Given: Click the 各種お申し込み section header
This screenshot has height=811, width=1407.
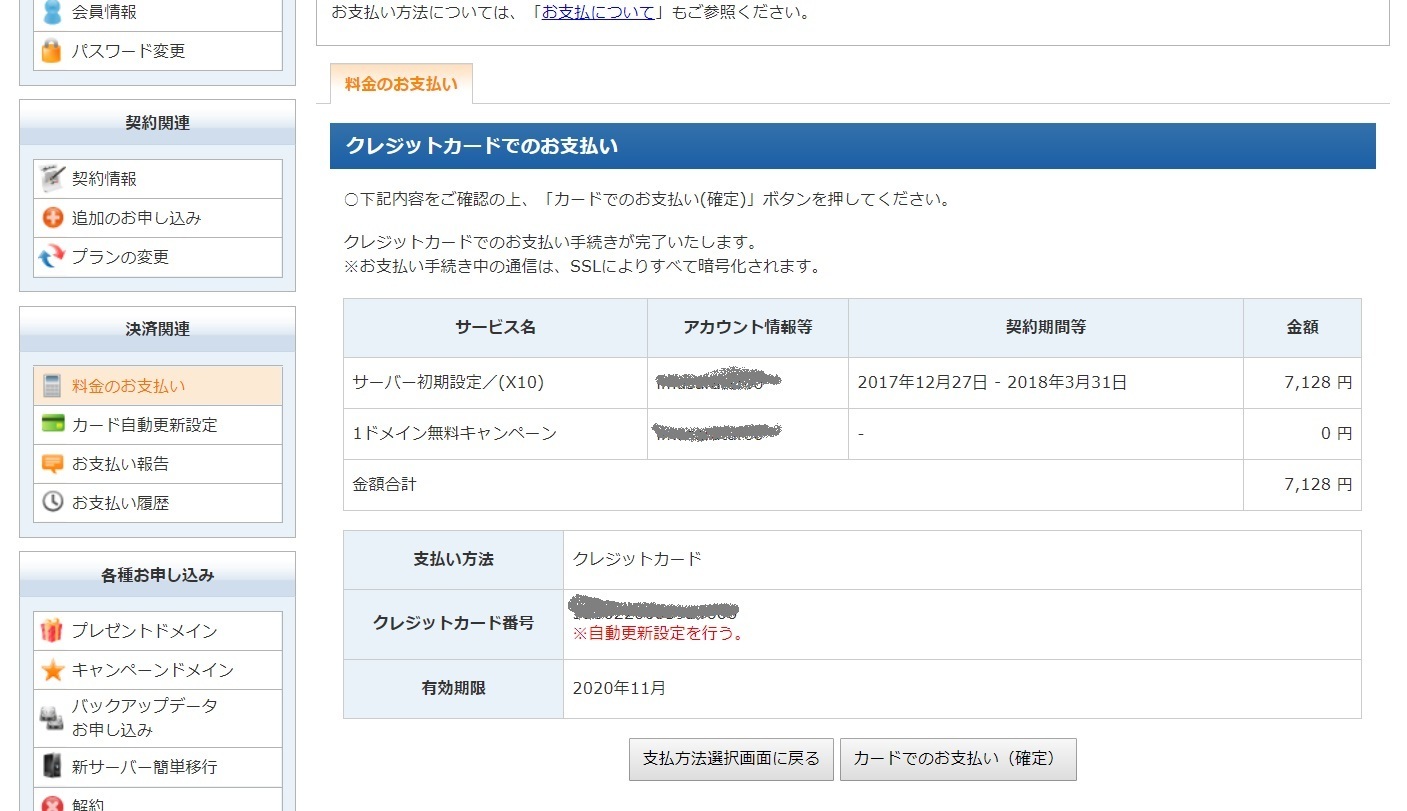Looking at the screenshot, I should pyautogui.click(x=157, y=575).
